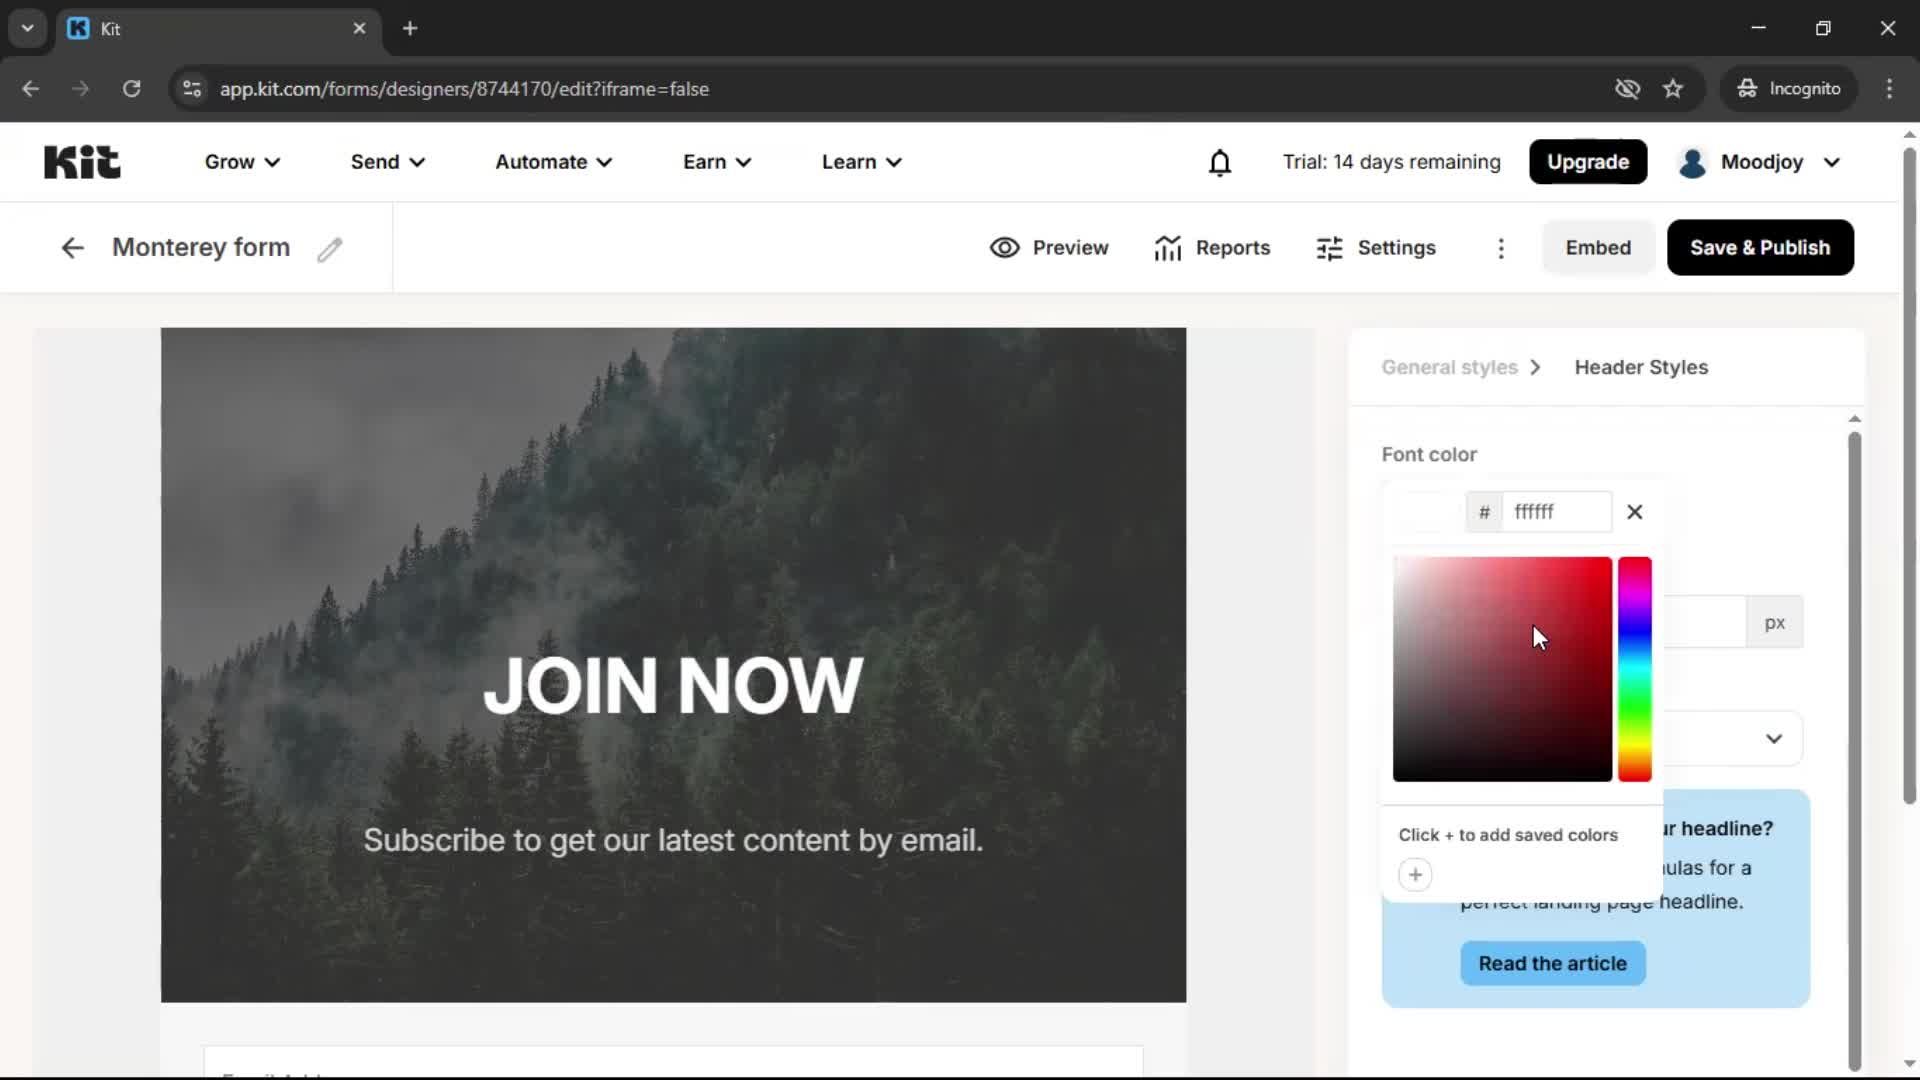Open the three-dot more options menu

coord(1501,247)
